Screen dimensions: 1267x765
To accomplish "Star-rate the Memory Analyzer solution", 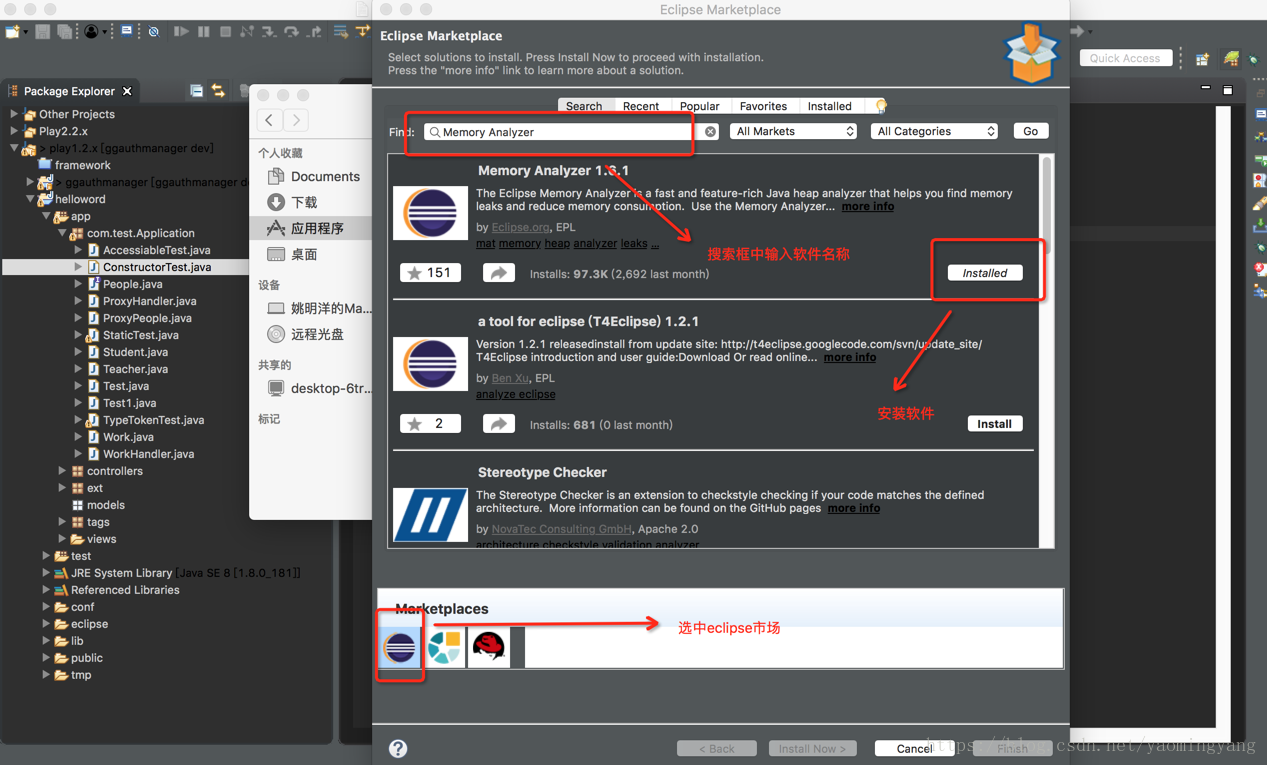I will tap(430, 273).
